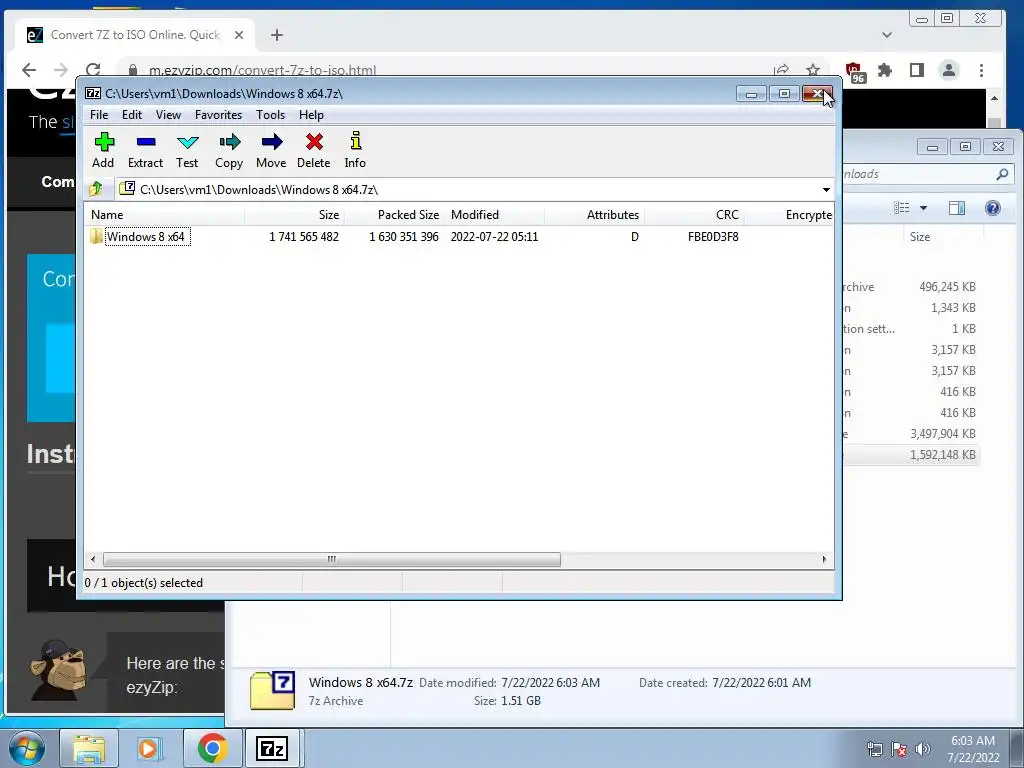Open Chrome three-dot menu
The height and width of the screenshot is (768, 1024).
click(982, 70)
